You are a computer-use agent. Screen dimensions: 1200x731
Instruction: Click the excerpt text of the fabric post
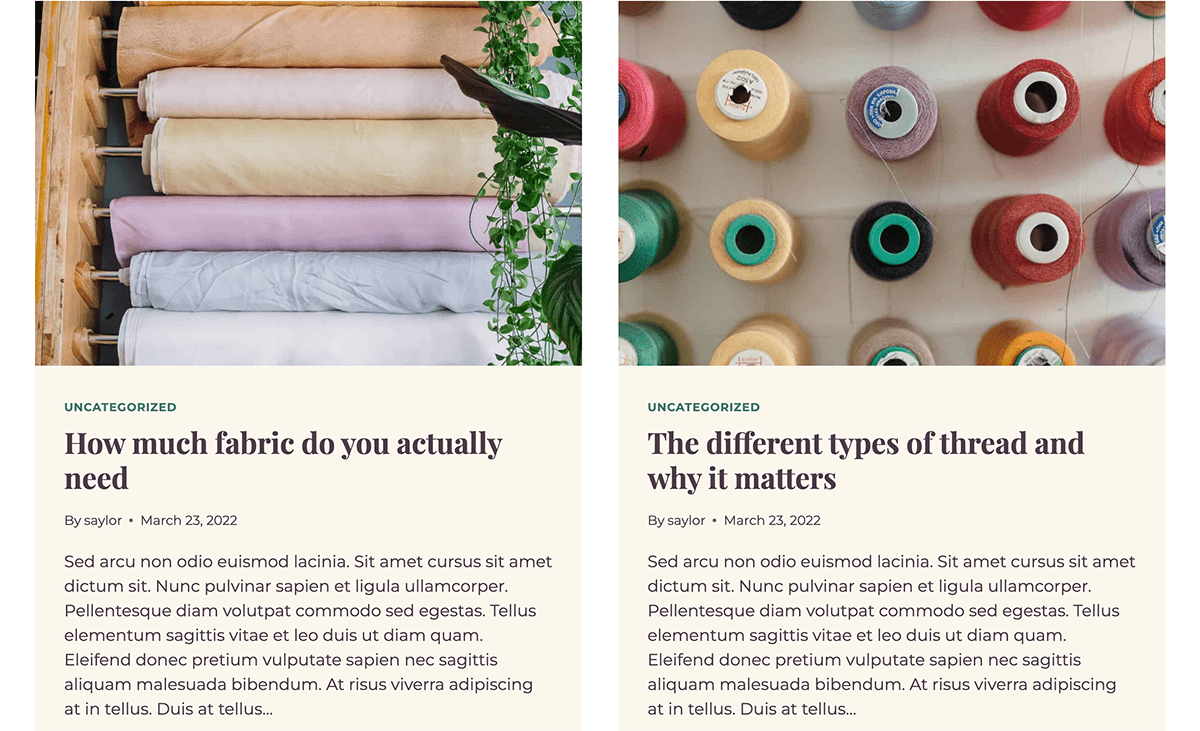[x=308, y=635]
